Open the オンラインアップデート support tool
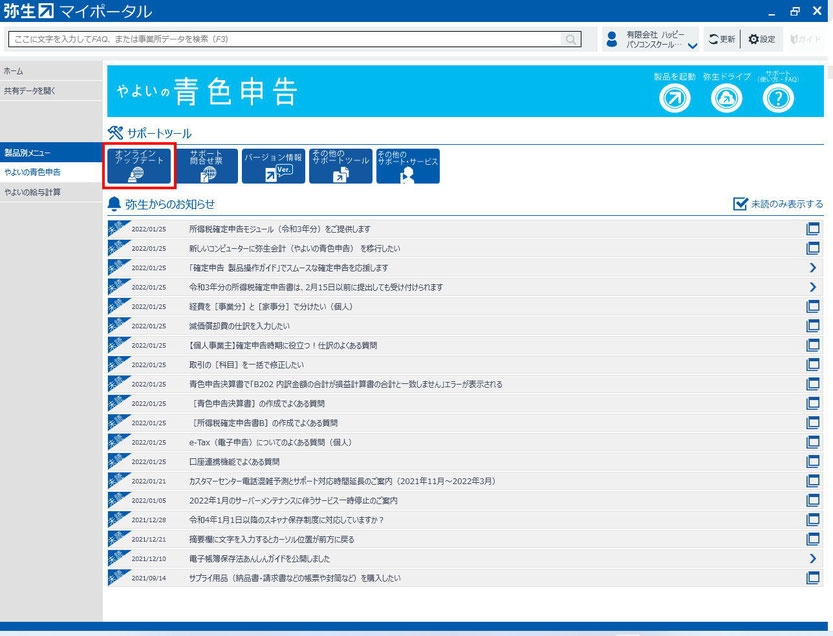833x636 pixels. point(139,166)
